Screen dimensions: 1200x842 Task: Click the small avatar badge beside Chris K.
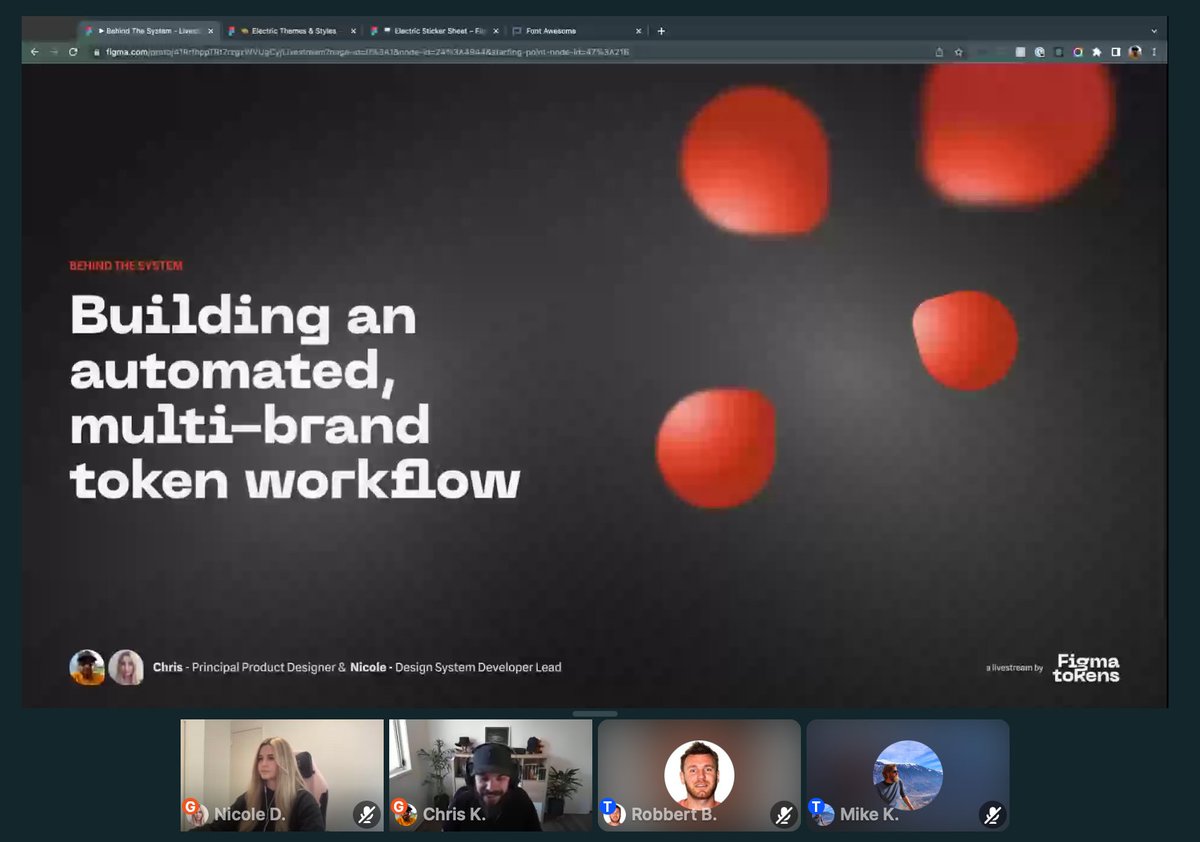(x=404, y=812)
